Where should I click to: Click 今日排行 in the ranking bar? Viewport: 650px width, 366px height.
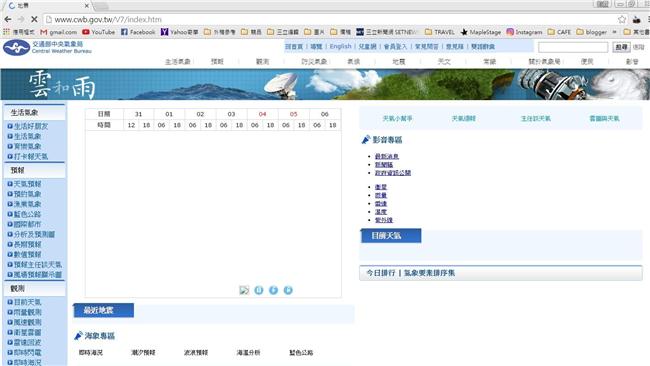tap(381, 273)
